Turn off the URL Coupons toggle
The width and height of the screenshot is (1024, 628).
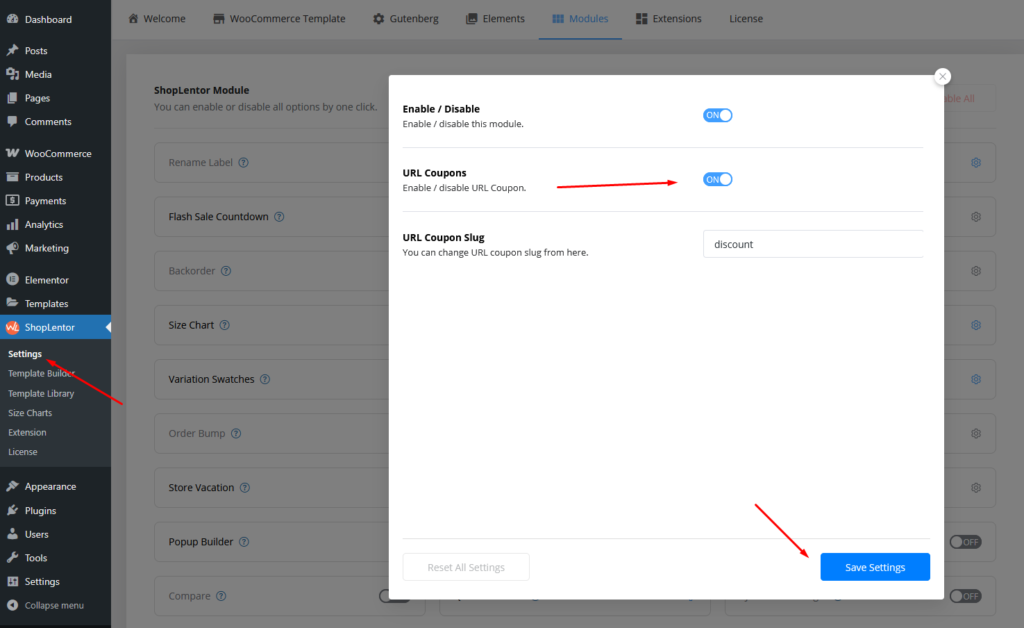(717, 179)
